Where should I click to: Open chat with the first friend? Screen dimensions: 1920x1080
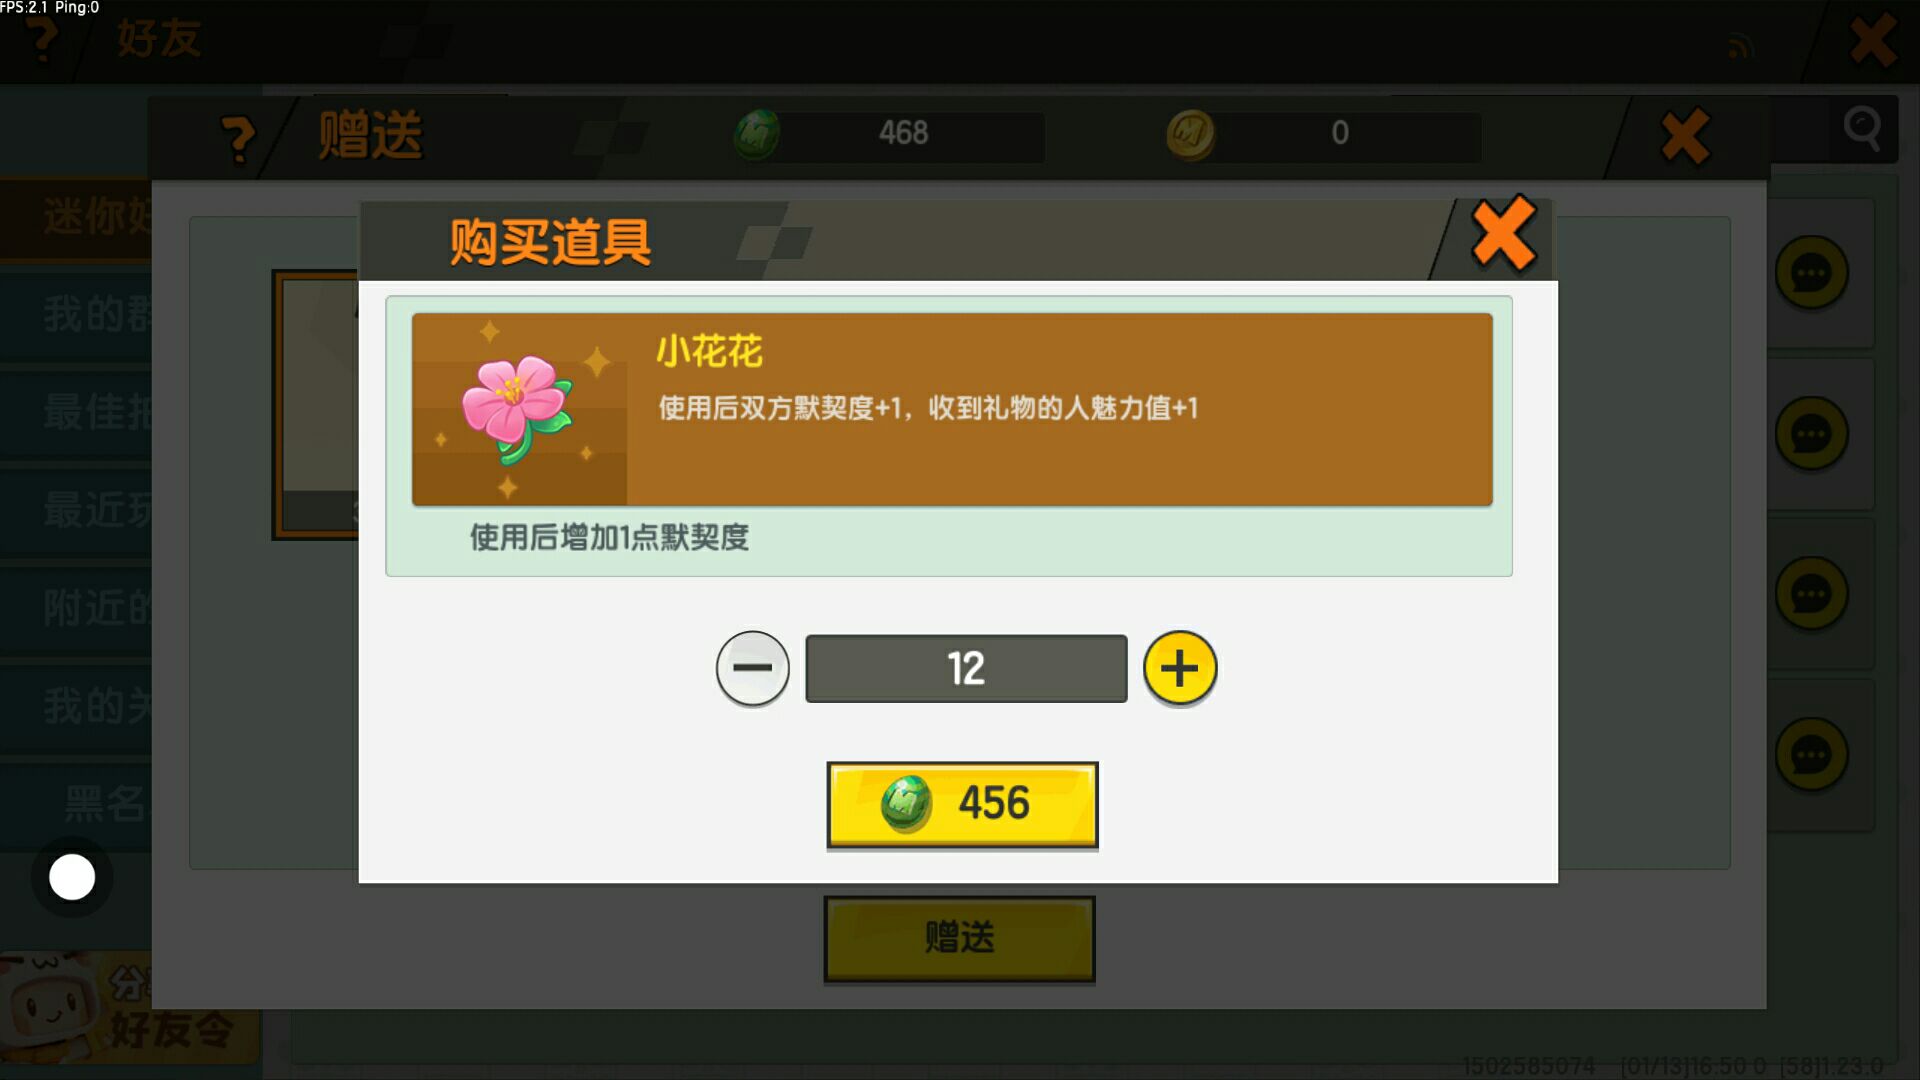(x=1811, y=273)
